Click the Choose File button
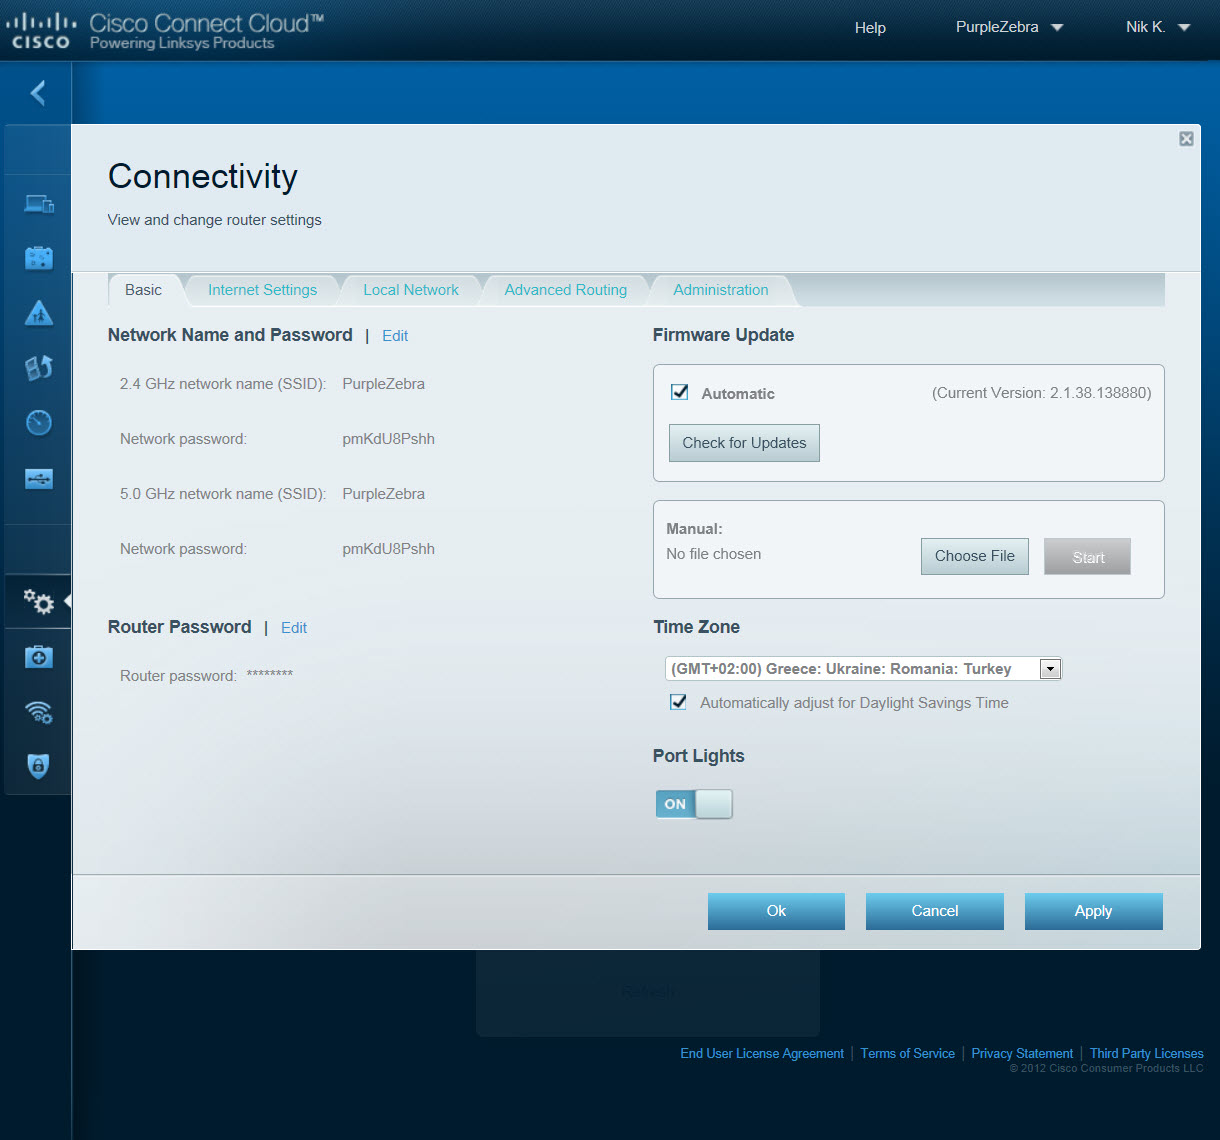Image resolution: width=1220 pixels, height=1140 pixels. (975, 556)
